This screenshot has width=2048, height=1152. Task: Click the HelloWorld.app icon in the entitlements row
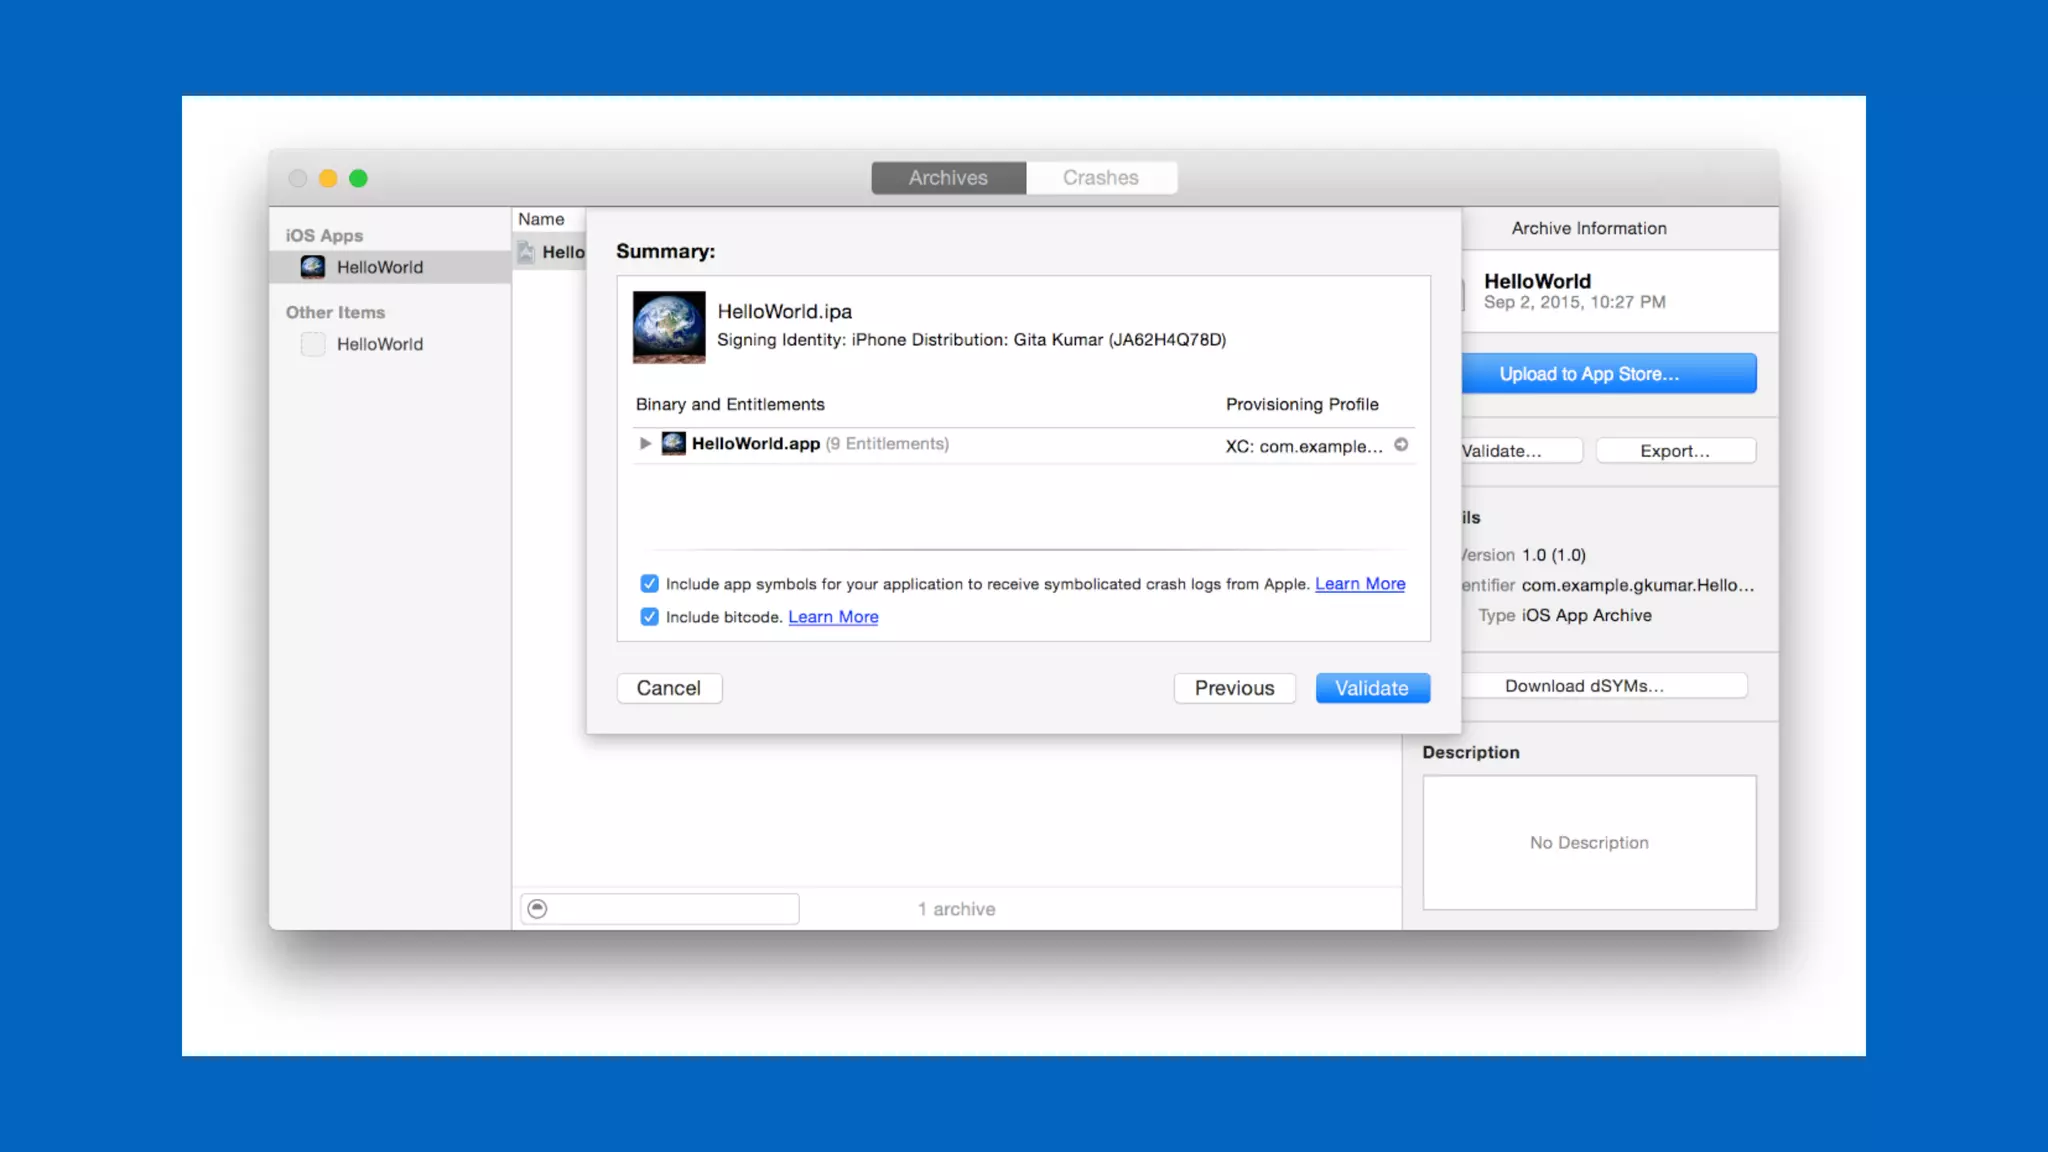tap(674, 443)
